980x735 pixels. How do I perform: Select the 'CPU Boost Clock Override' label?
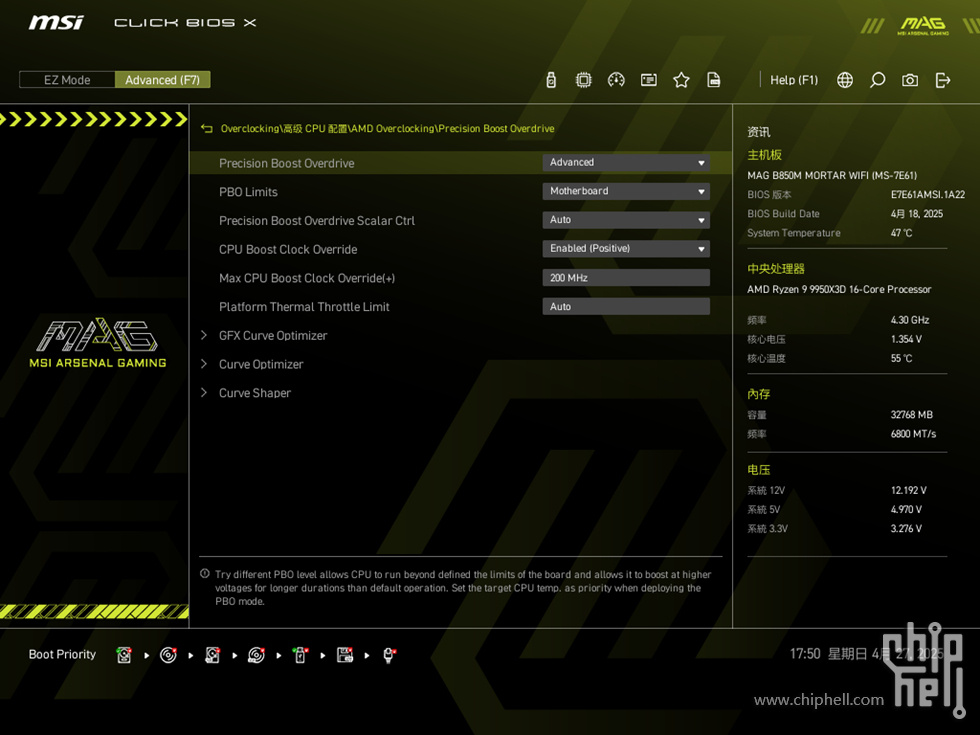288,249
